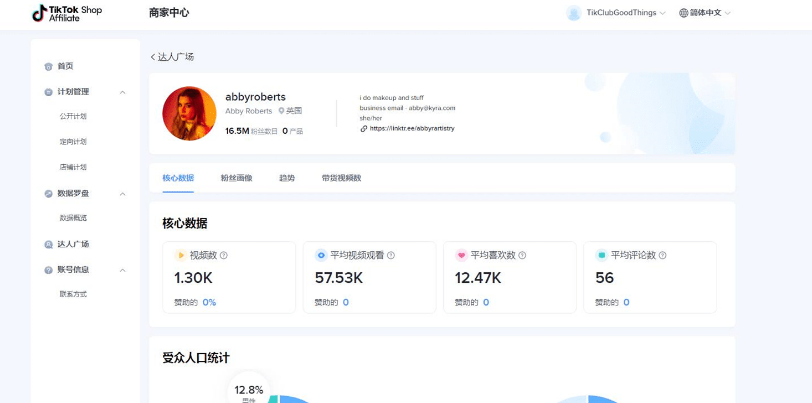
Task: Switch to the 趋势 tab
Action: tap(287, 178)
